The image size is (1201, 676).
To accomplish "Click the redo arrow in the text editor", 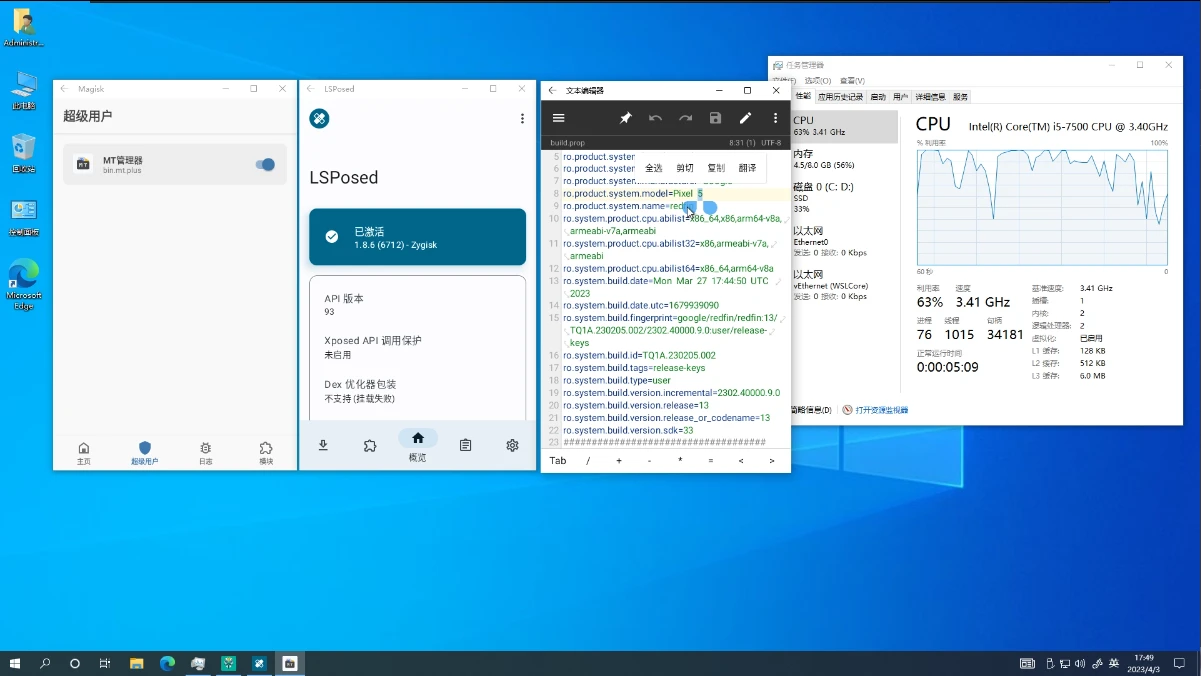I will pos(685,118).
